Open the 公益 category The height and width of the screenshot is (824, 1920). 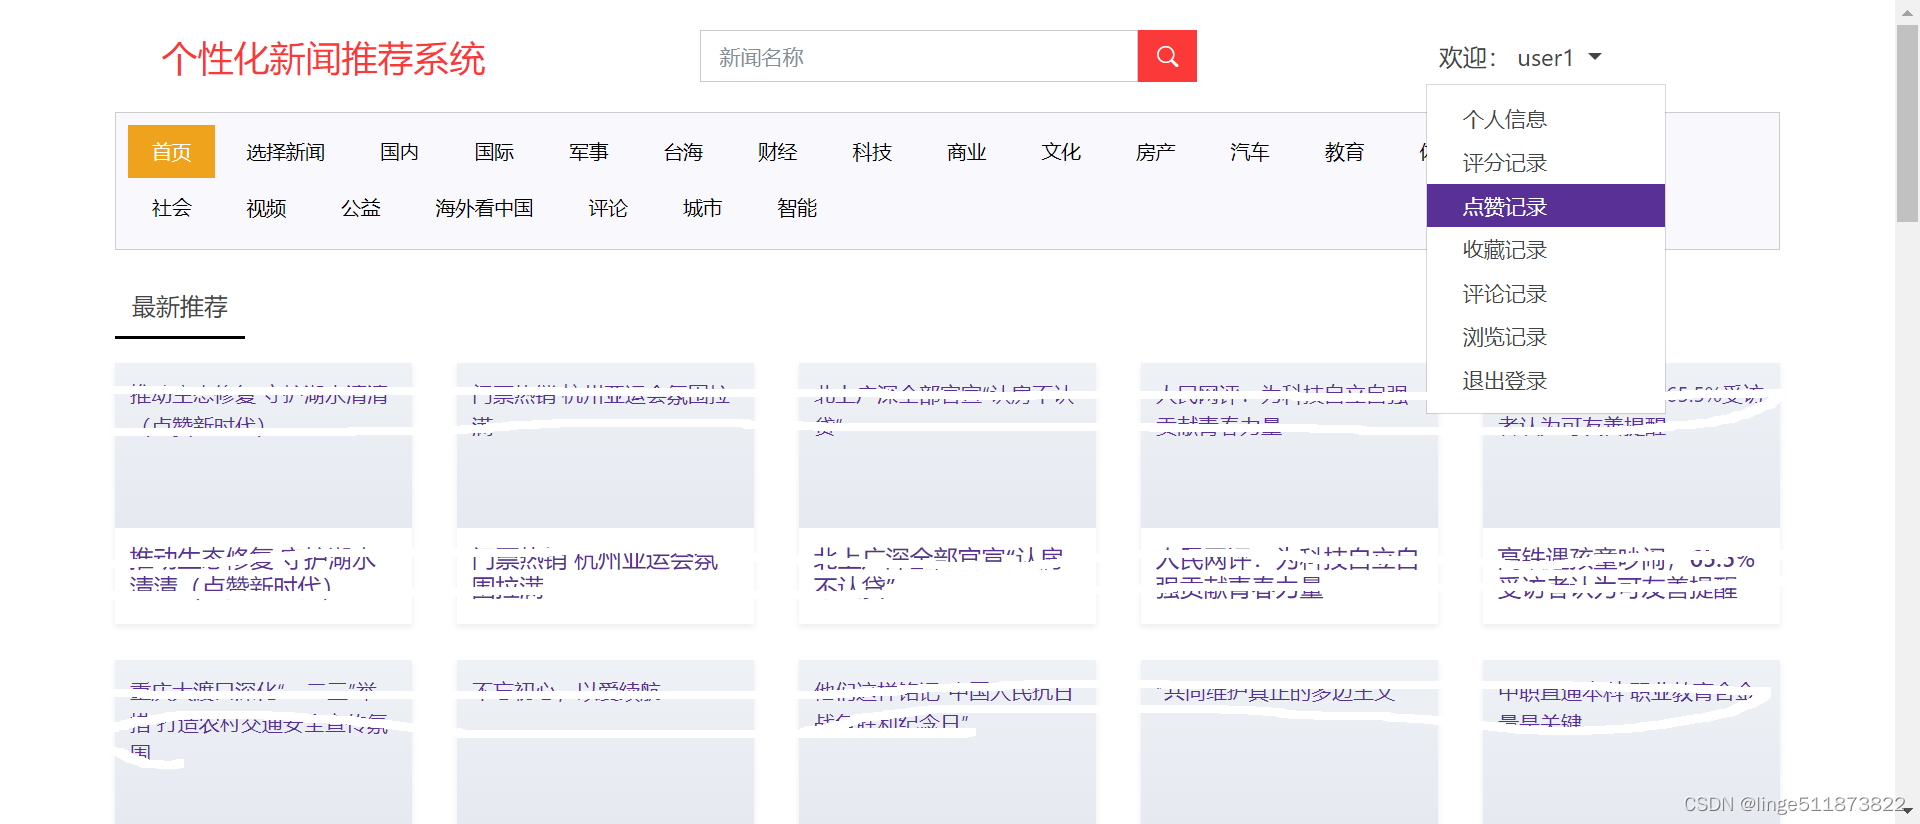pos(361,208)
